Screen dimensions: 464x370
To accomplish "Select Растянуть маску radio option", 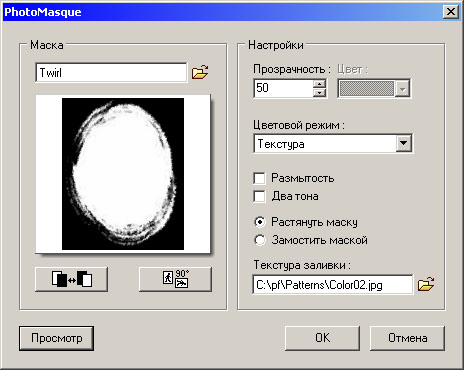I will pos(260,222).
